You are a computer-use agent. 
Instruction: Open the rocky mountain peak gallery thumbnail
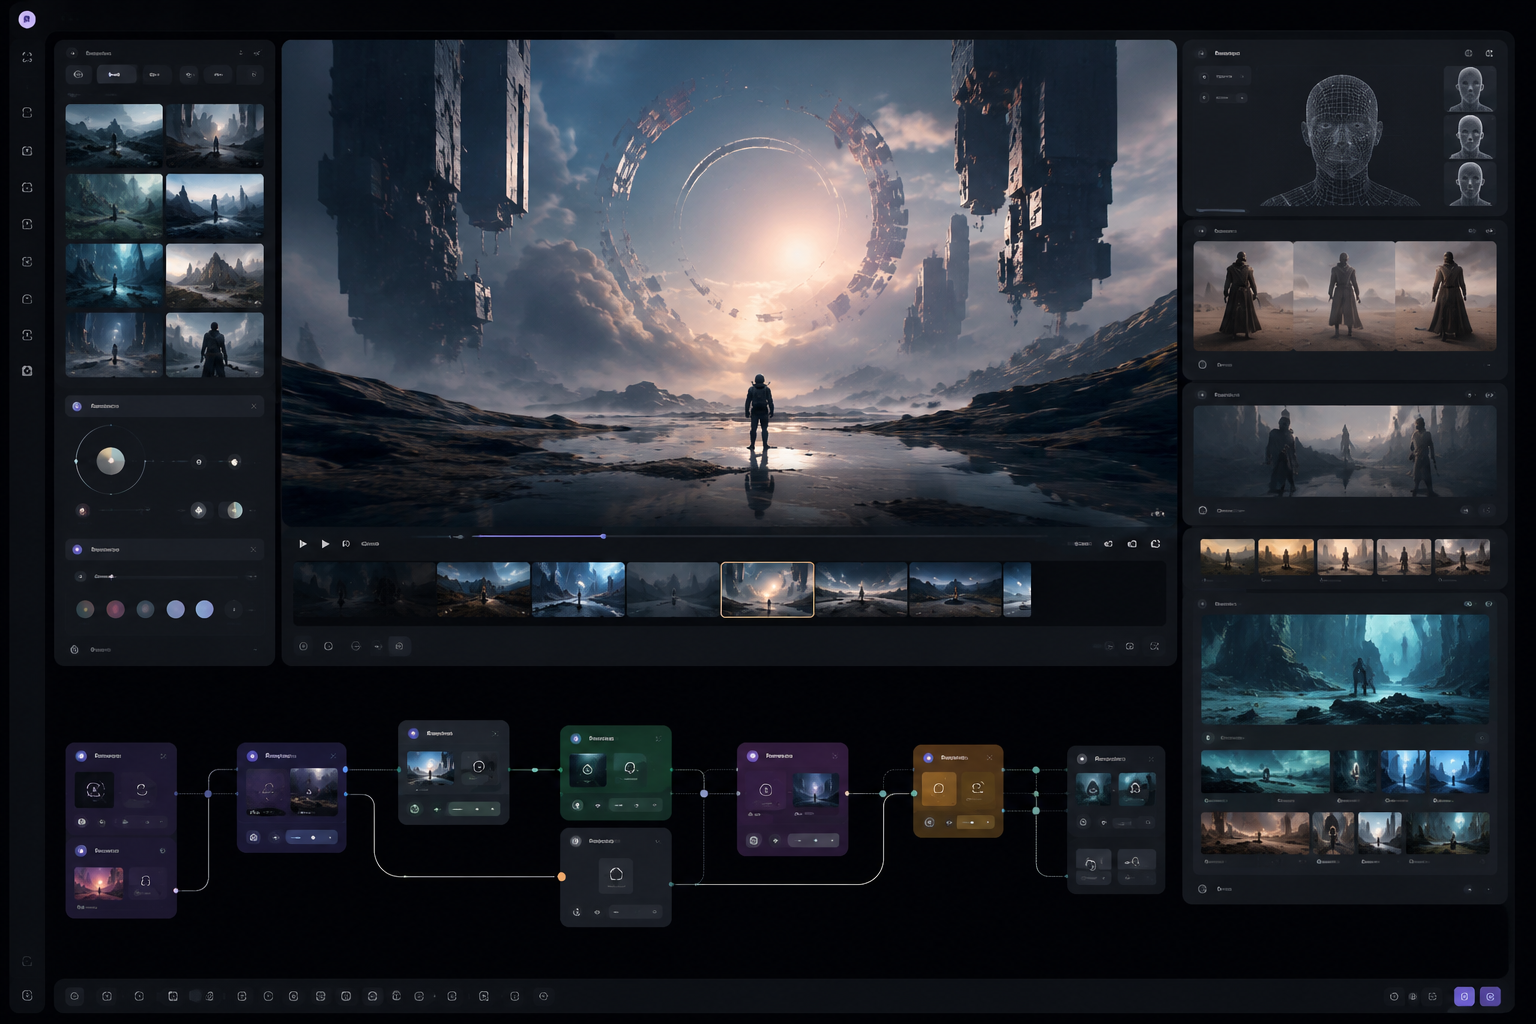point(215,275)
